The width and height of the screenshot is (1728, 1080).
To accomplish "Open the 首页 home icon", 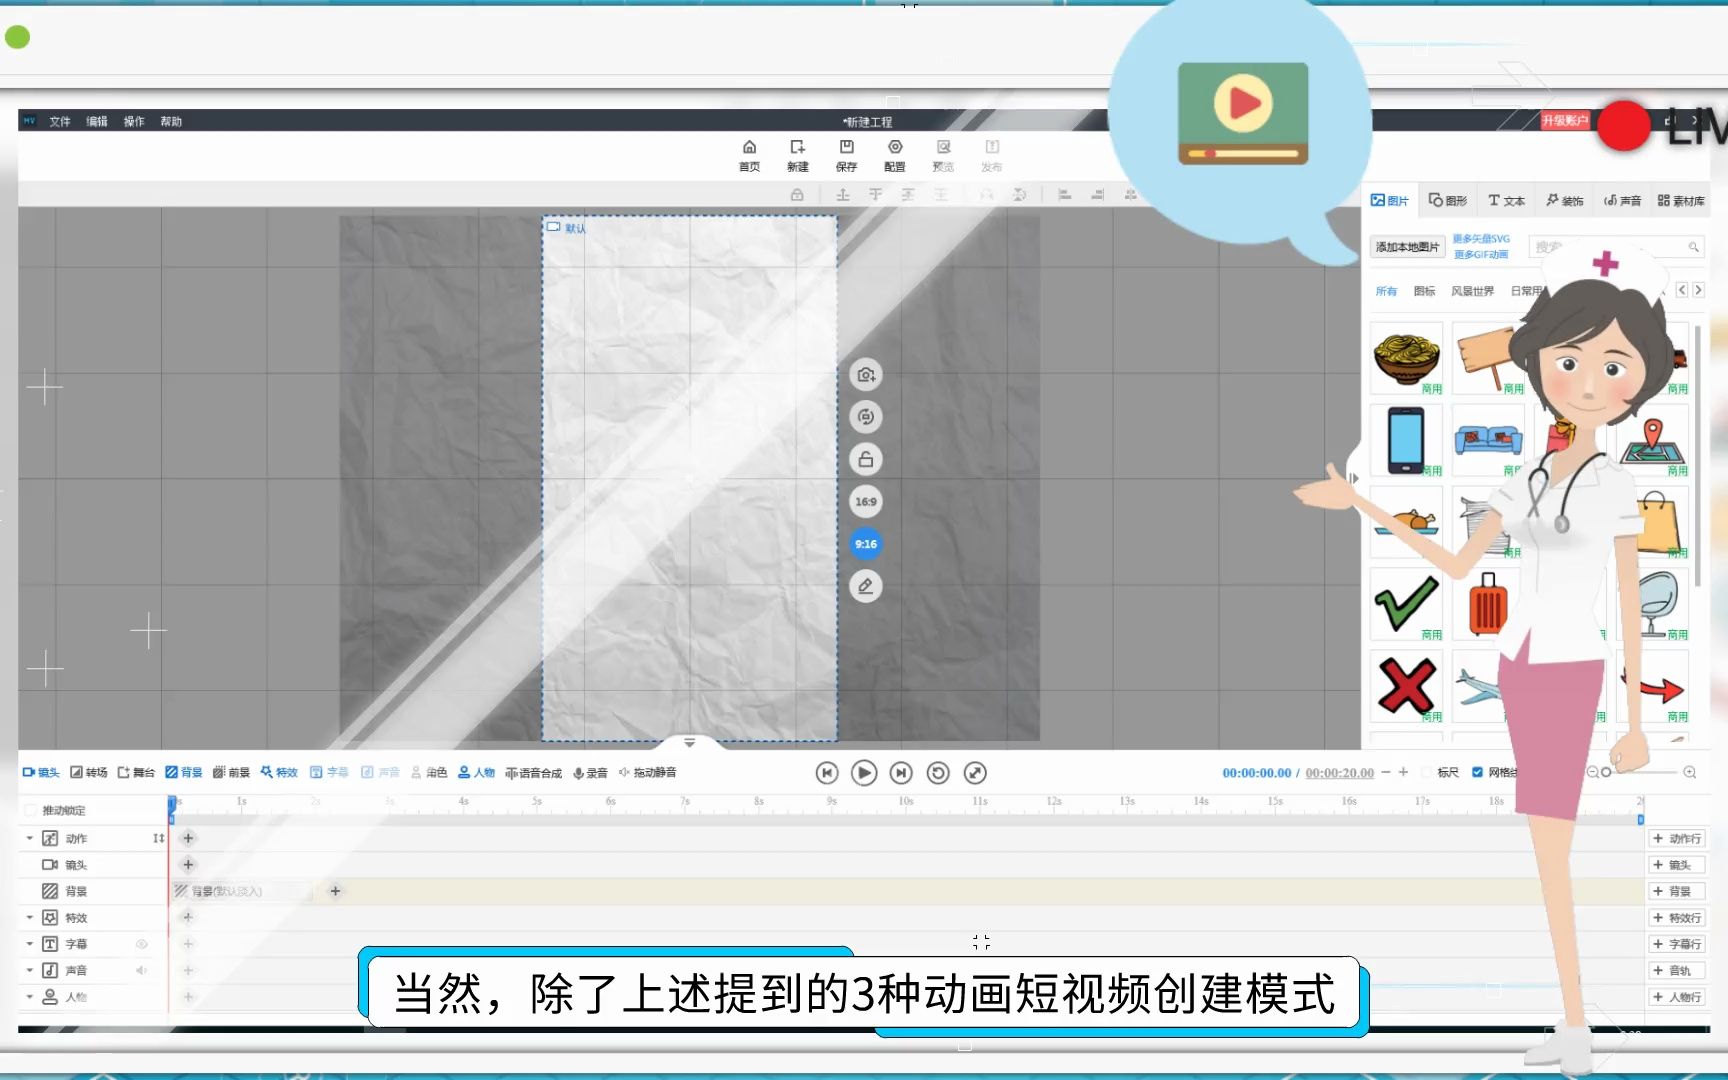I will 749,155.
